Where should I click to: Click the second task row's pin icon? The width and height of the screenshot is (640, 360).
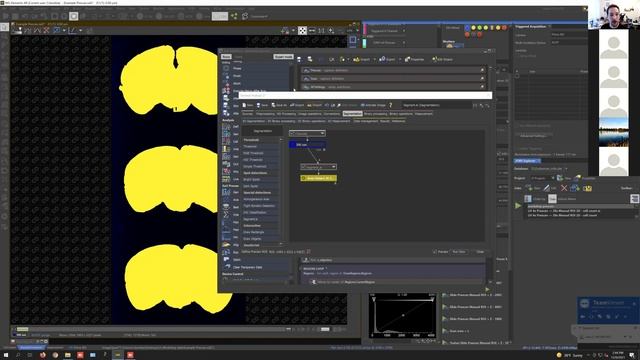(482, 78)
